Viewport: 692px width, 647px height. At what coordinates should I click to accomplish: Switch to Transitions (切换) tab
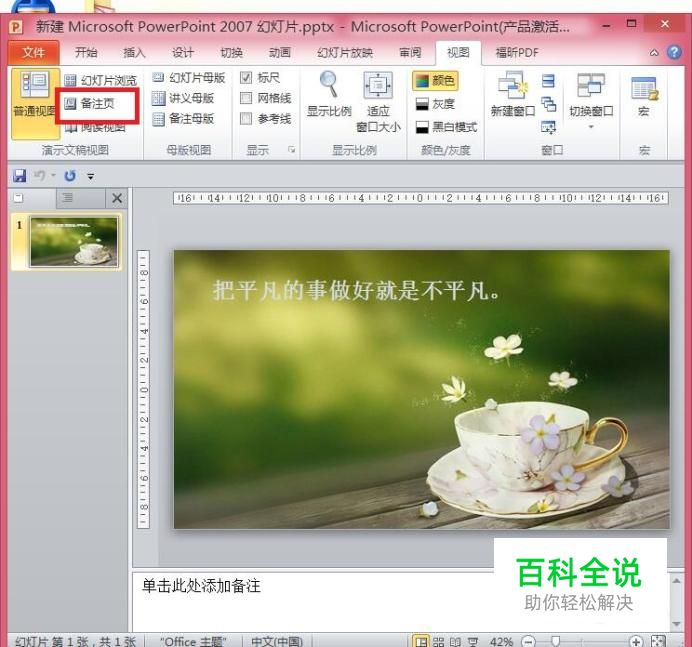pyautogui.click(x=231, y=53)
